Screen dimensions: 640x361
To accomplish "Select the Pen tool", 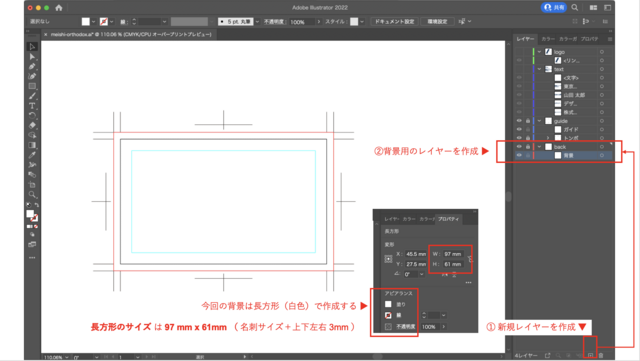I will [x=32, y=66].
